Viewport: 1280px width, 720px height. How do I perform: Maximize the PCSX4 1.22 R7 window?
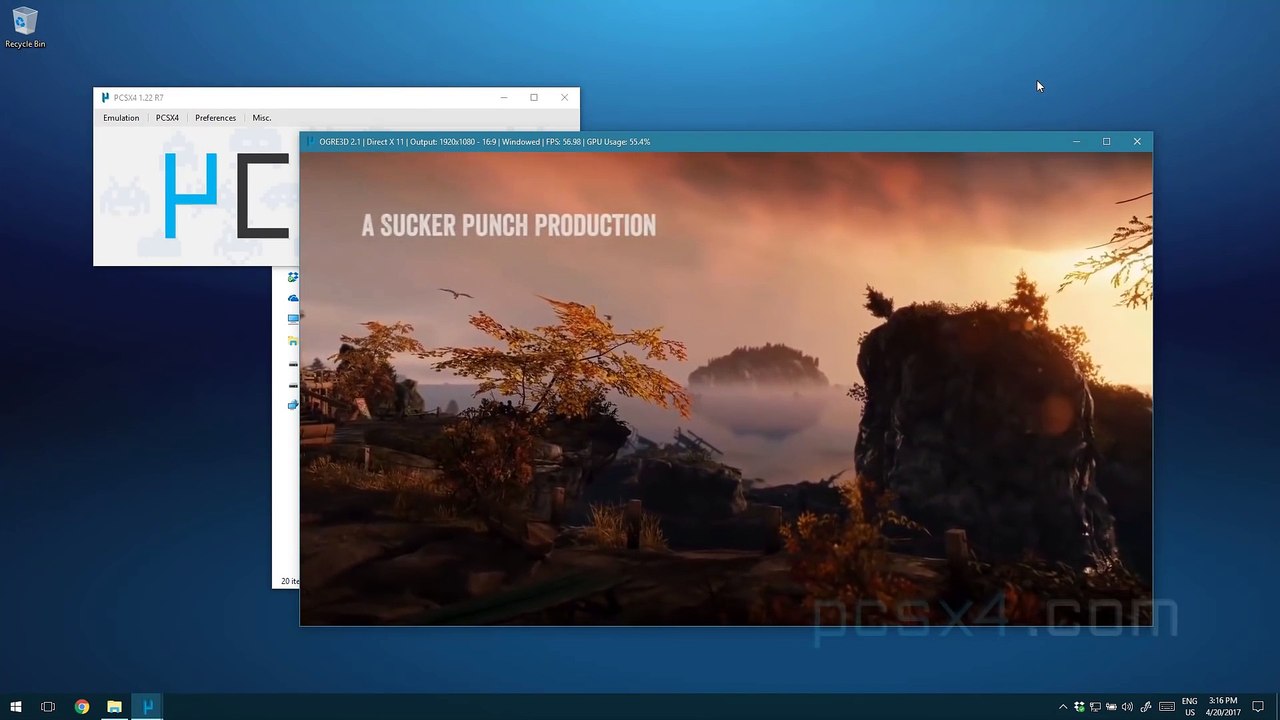point(534,97)
